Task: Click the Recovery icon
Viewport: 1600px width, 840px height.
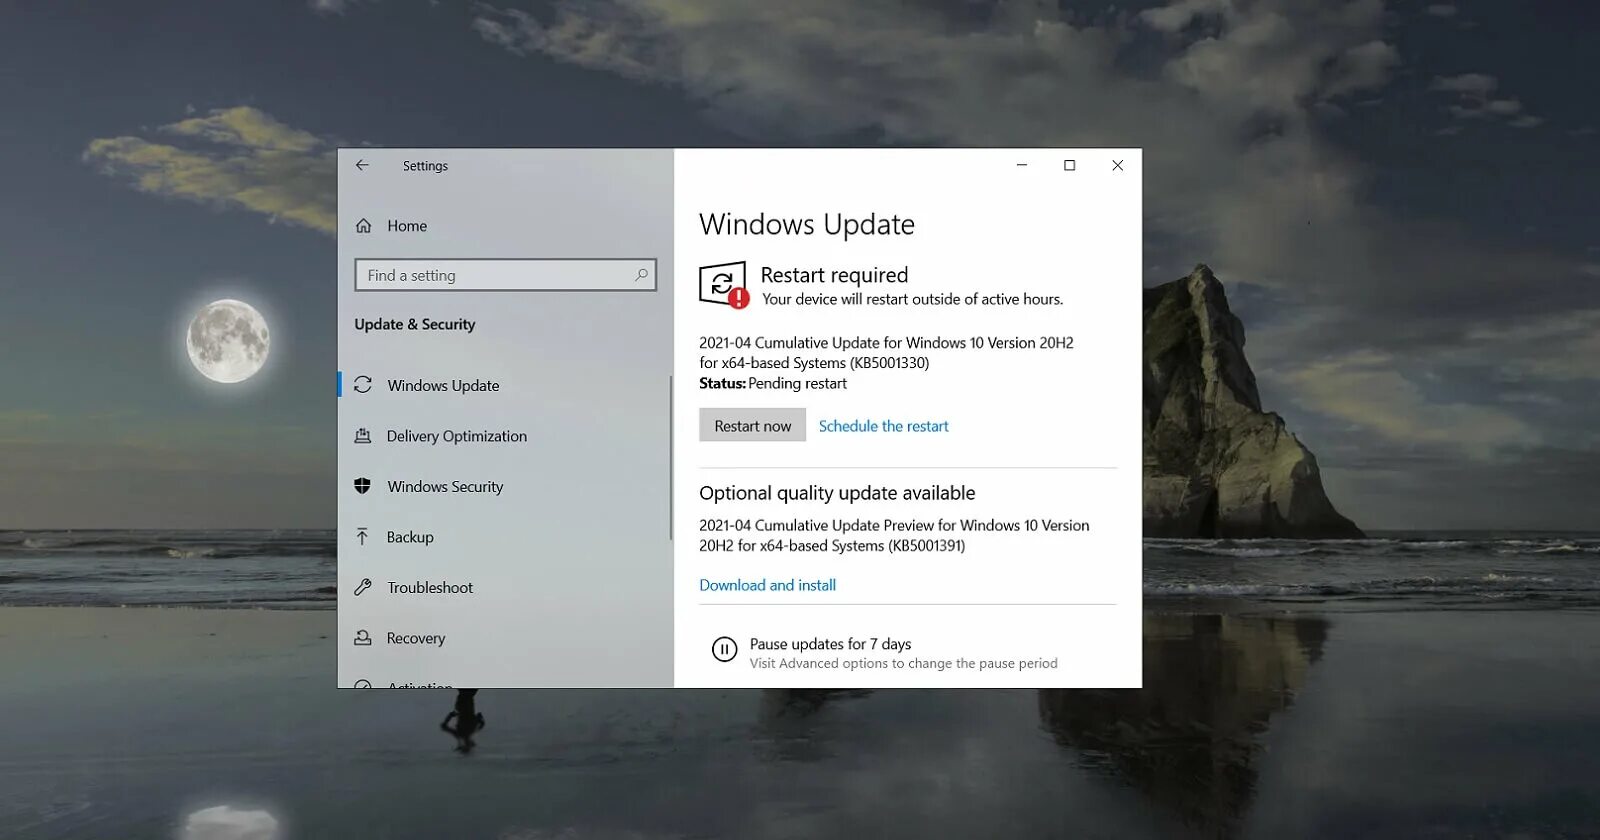Action: [x=363, y=638]
